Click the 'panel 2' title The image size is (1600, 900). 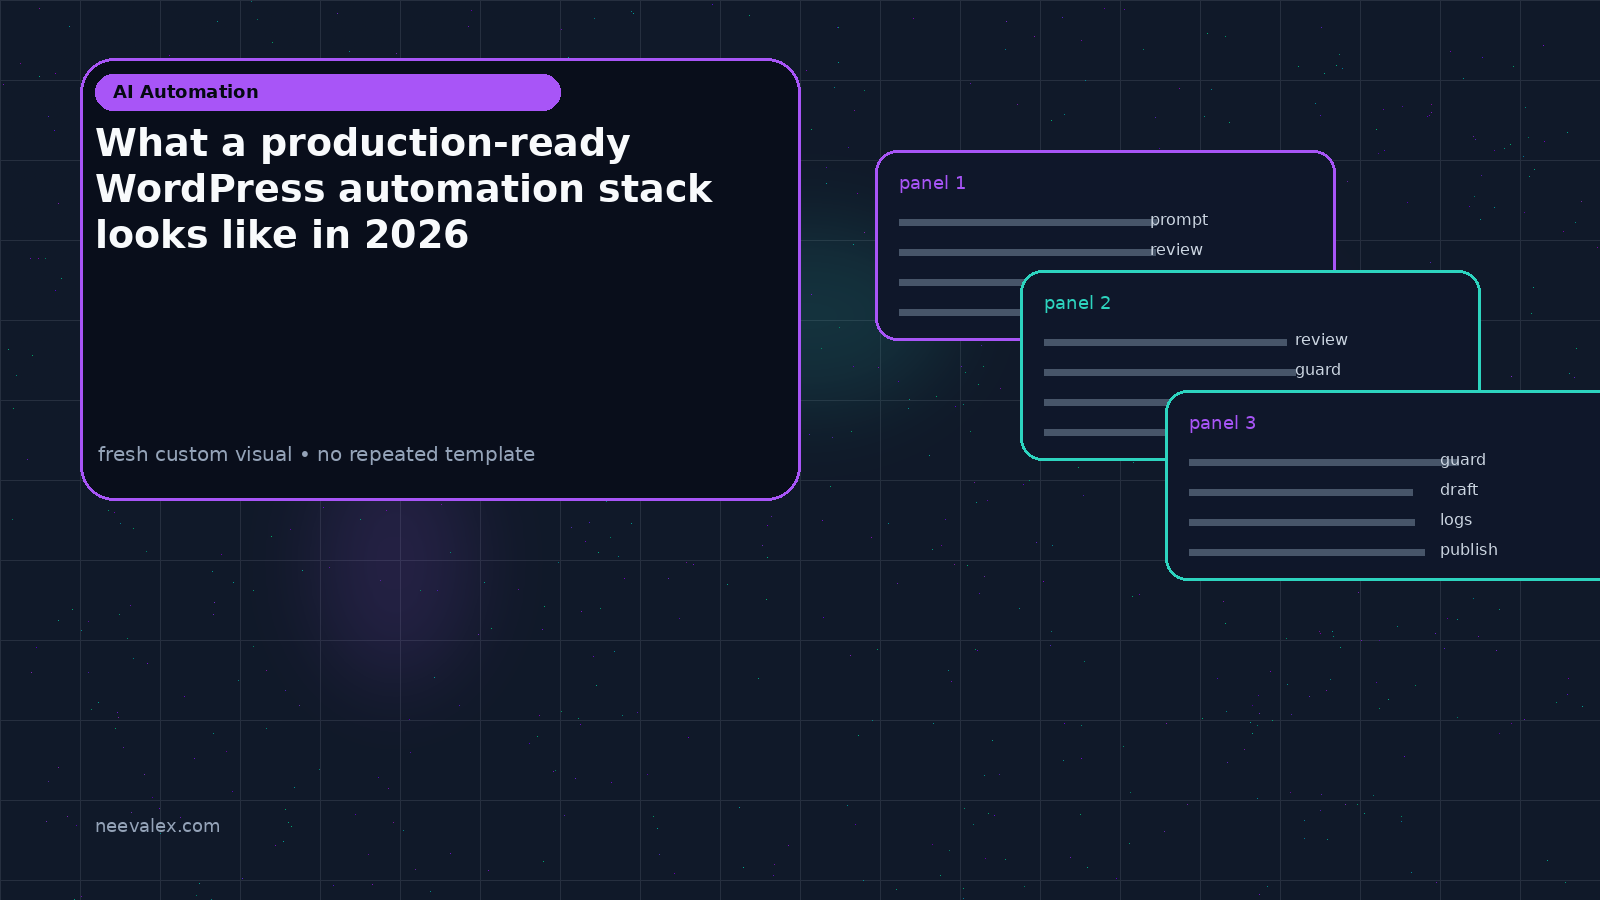pos(1077,303)
